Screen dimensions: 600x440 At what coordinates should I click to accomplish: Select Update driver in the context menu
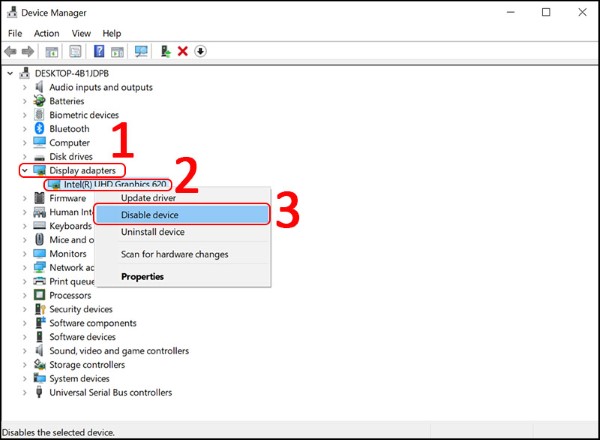coord(149,197)
